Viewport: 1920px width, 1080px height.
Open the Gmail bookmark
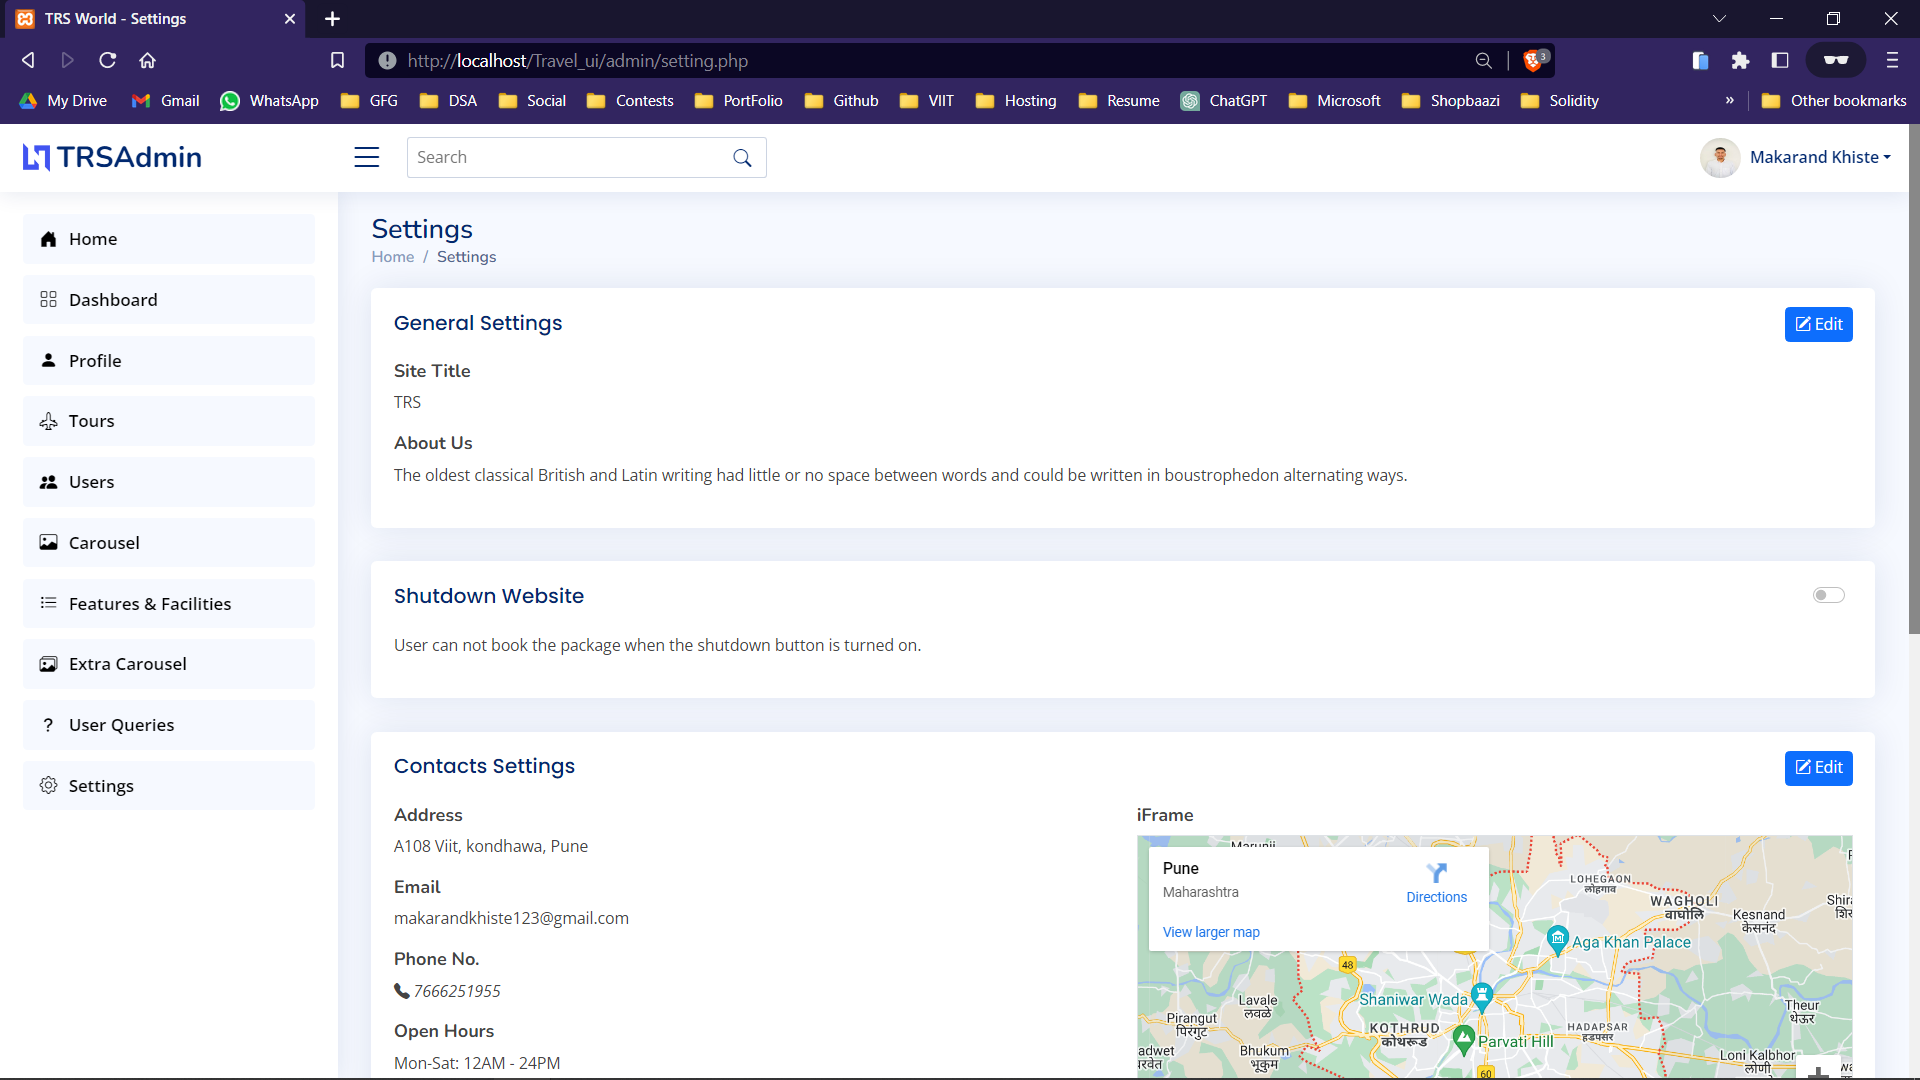(166, 101)
